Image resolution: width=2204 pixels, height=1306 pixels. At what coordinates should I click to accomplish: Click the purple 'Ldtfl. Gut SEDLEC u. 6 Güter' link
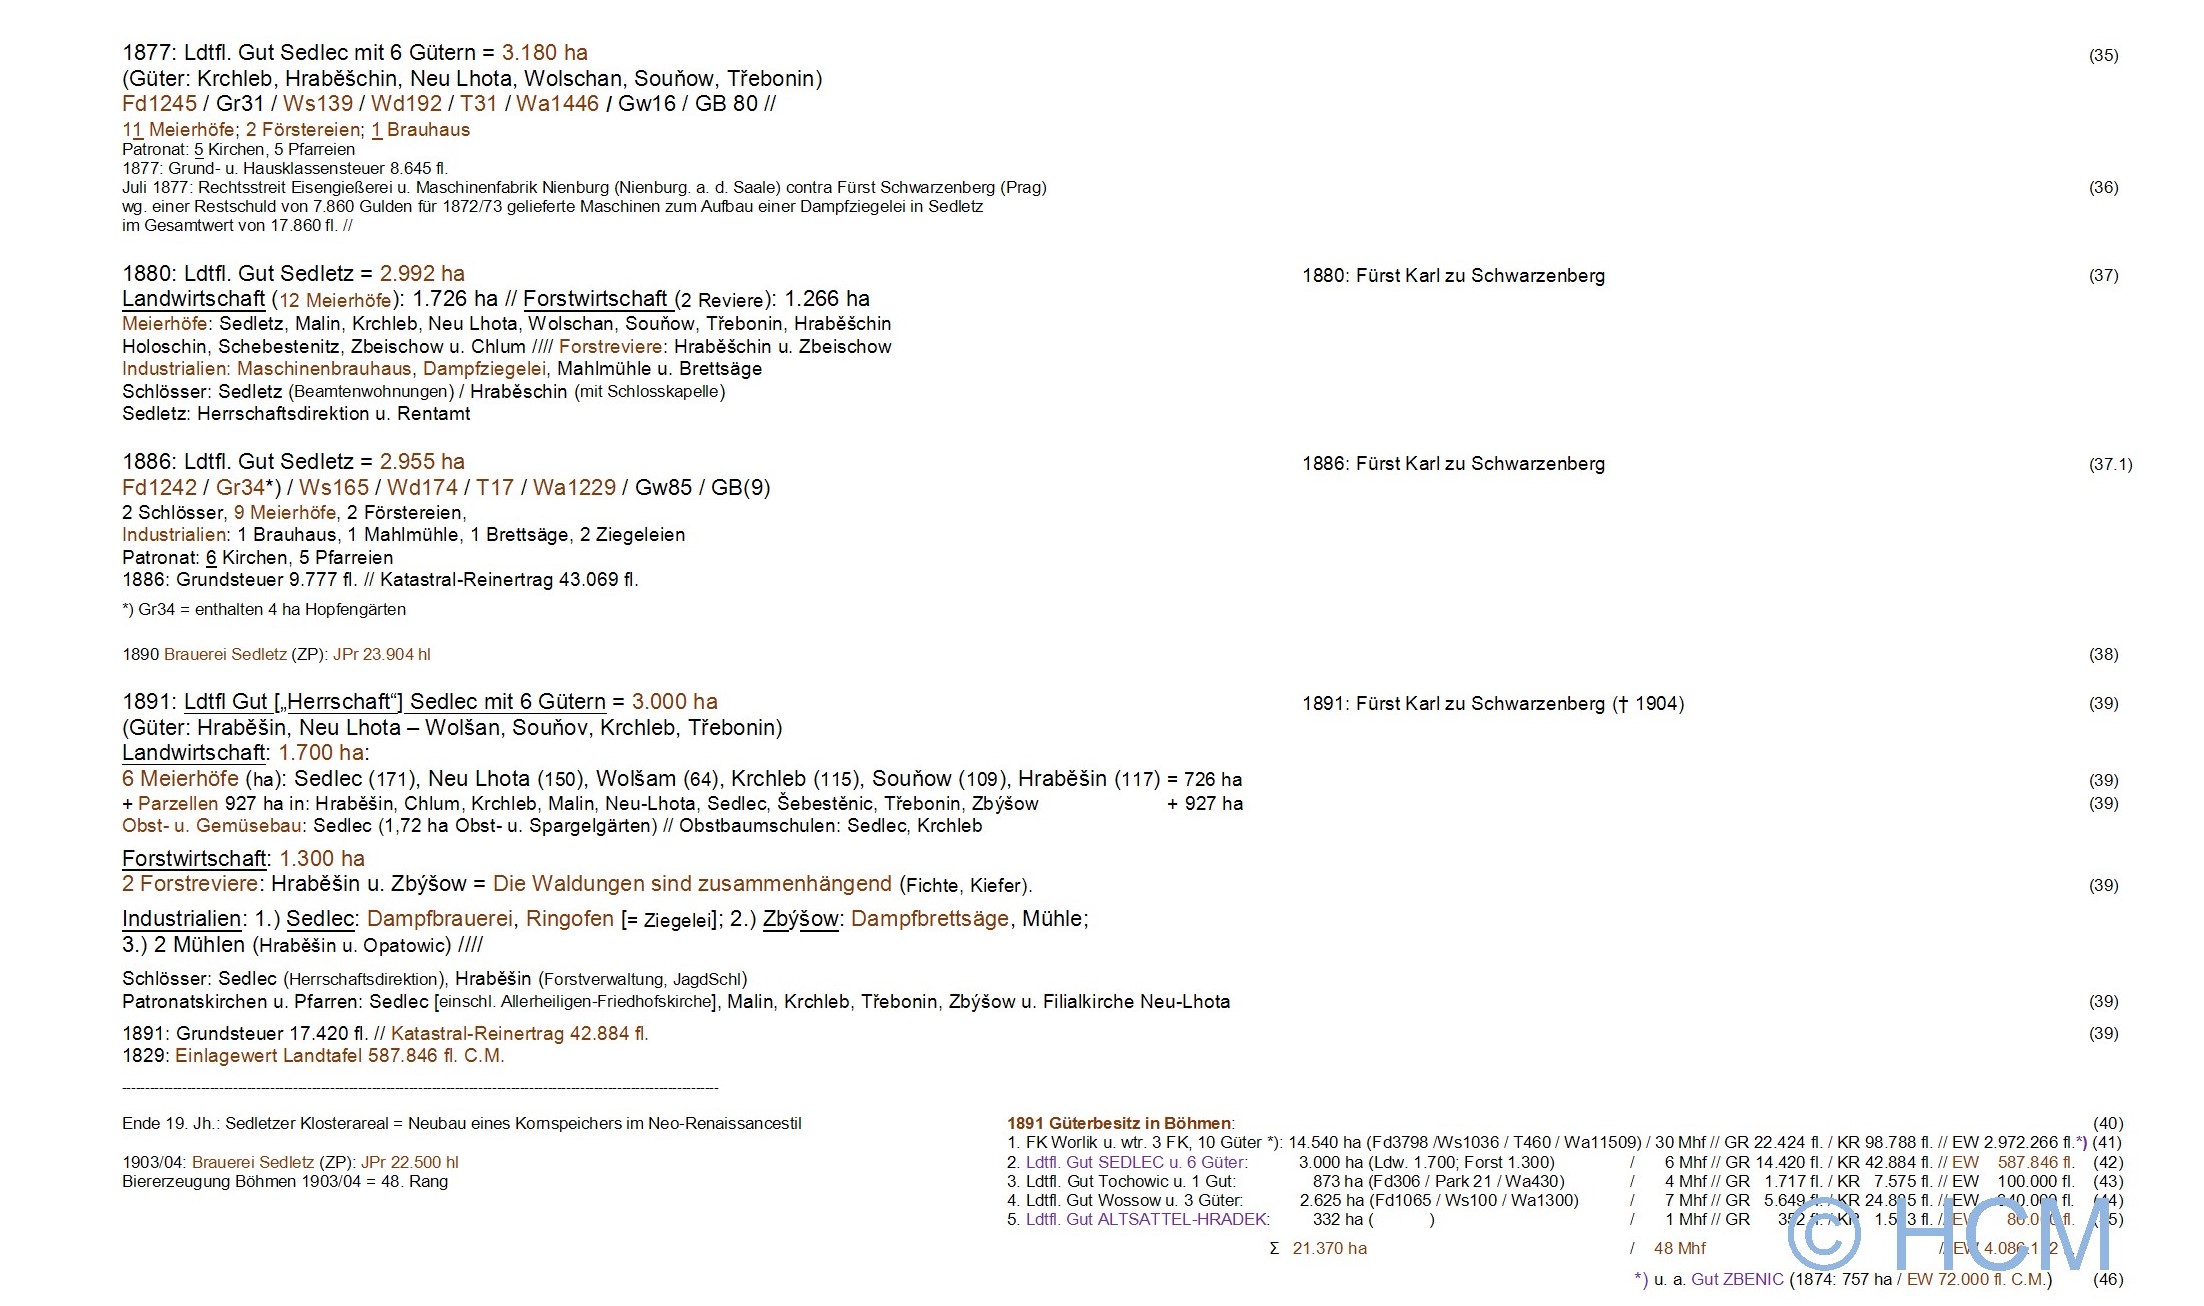[x=1136, y=1162]
